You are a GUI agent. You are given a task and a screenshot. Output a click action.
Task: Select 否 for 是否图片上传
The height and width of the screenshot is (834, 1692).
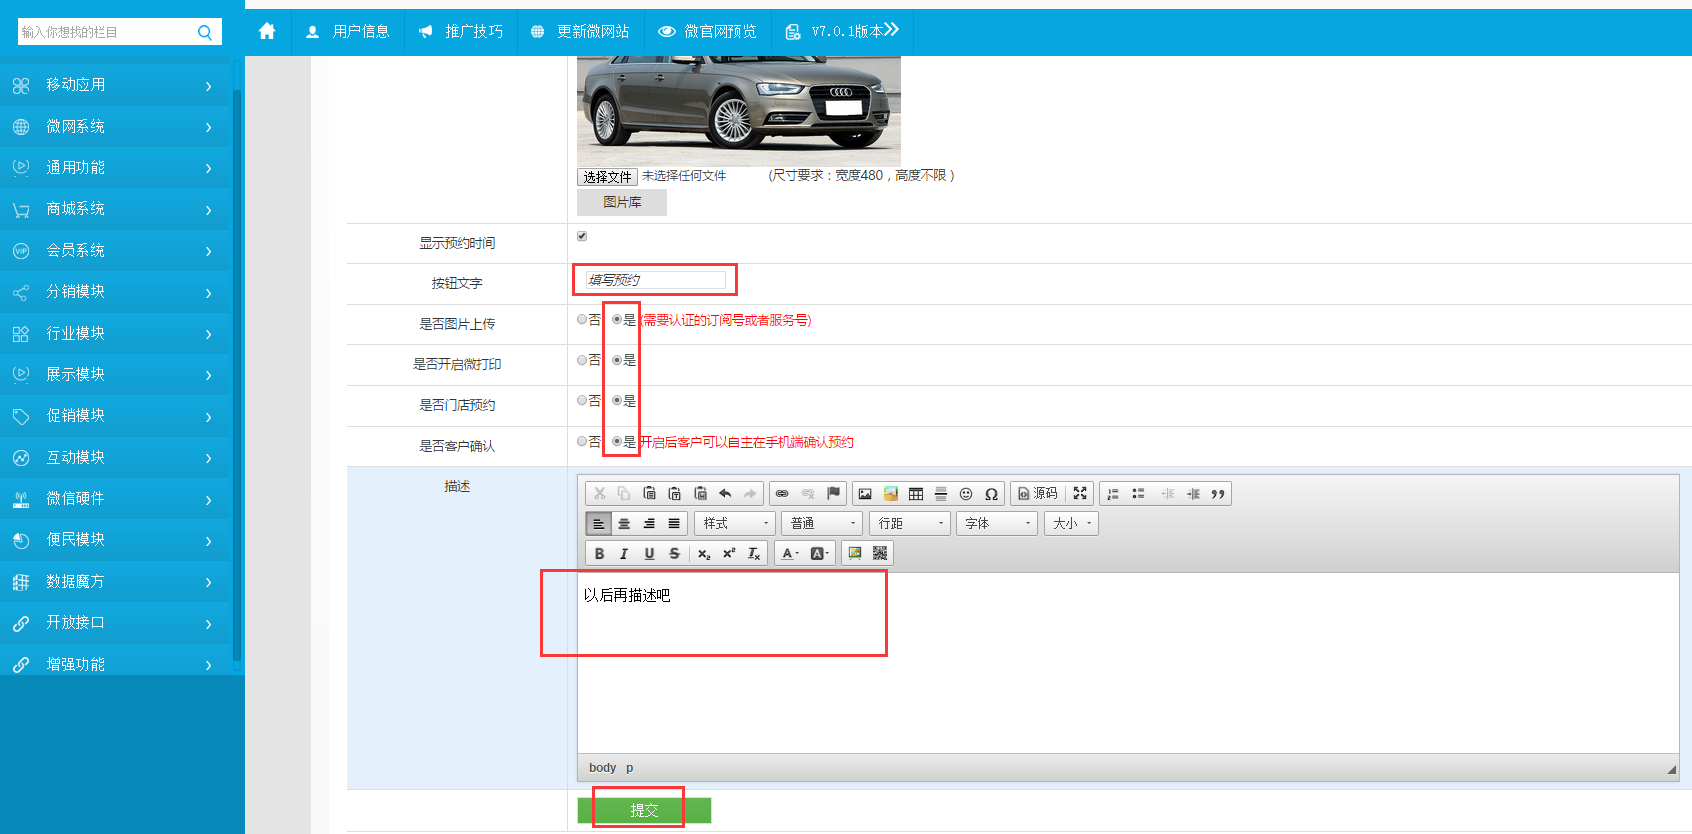(x=582, y=320)
